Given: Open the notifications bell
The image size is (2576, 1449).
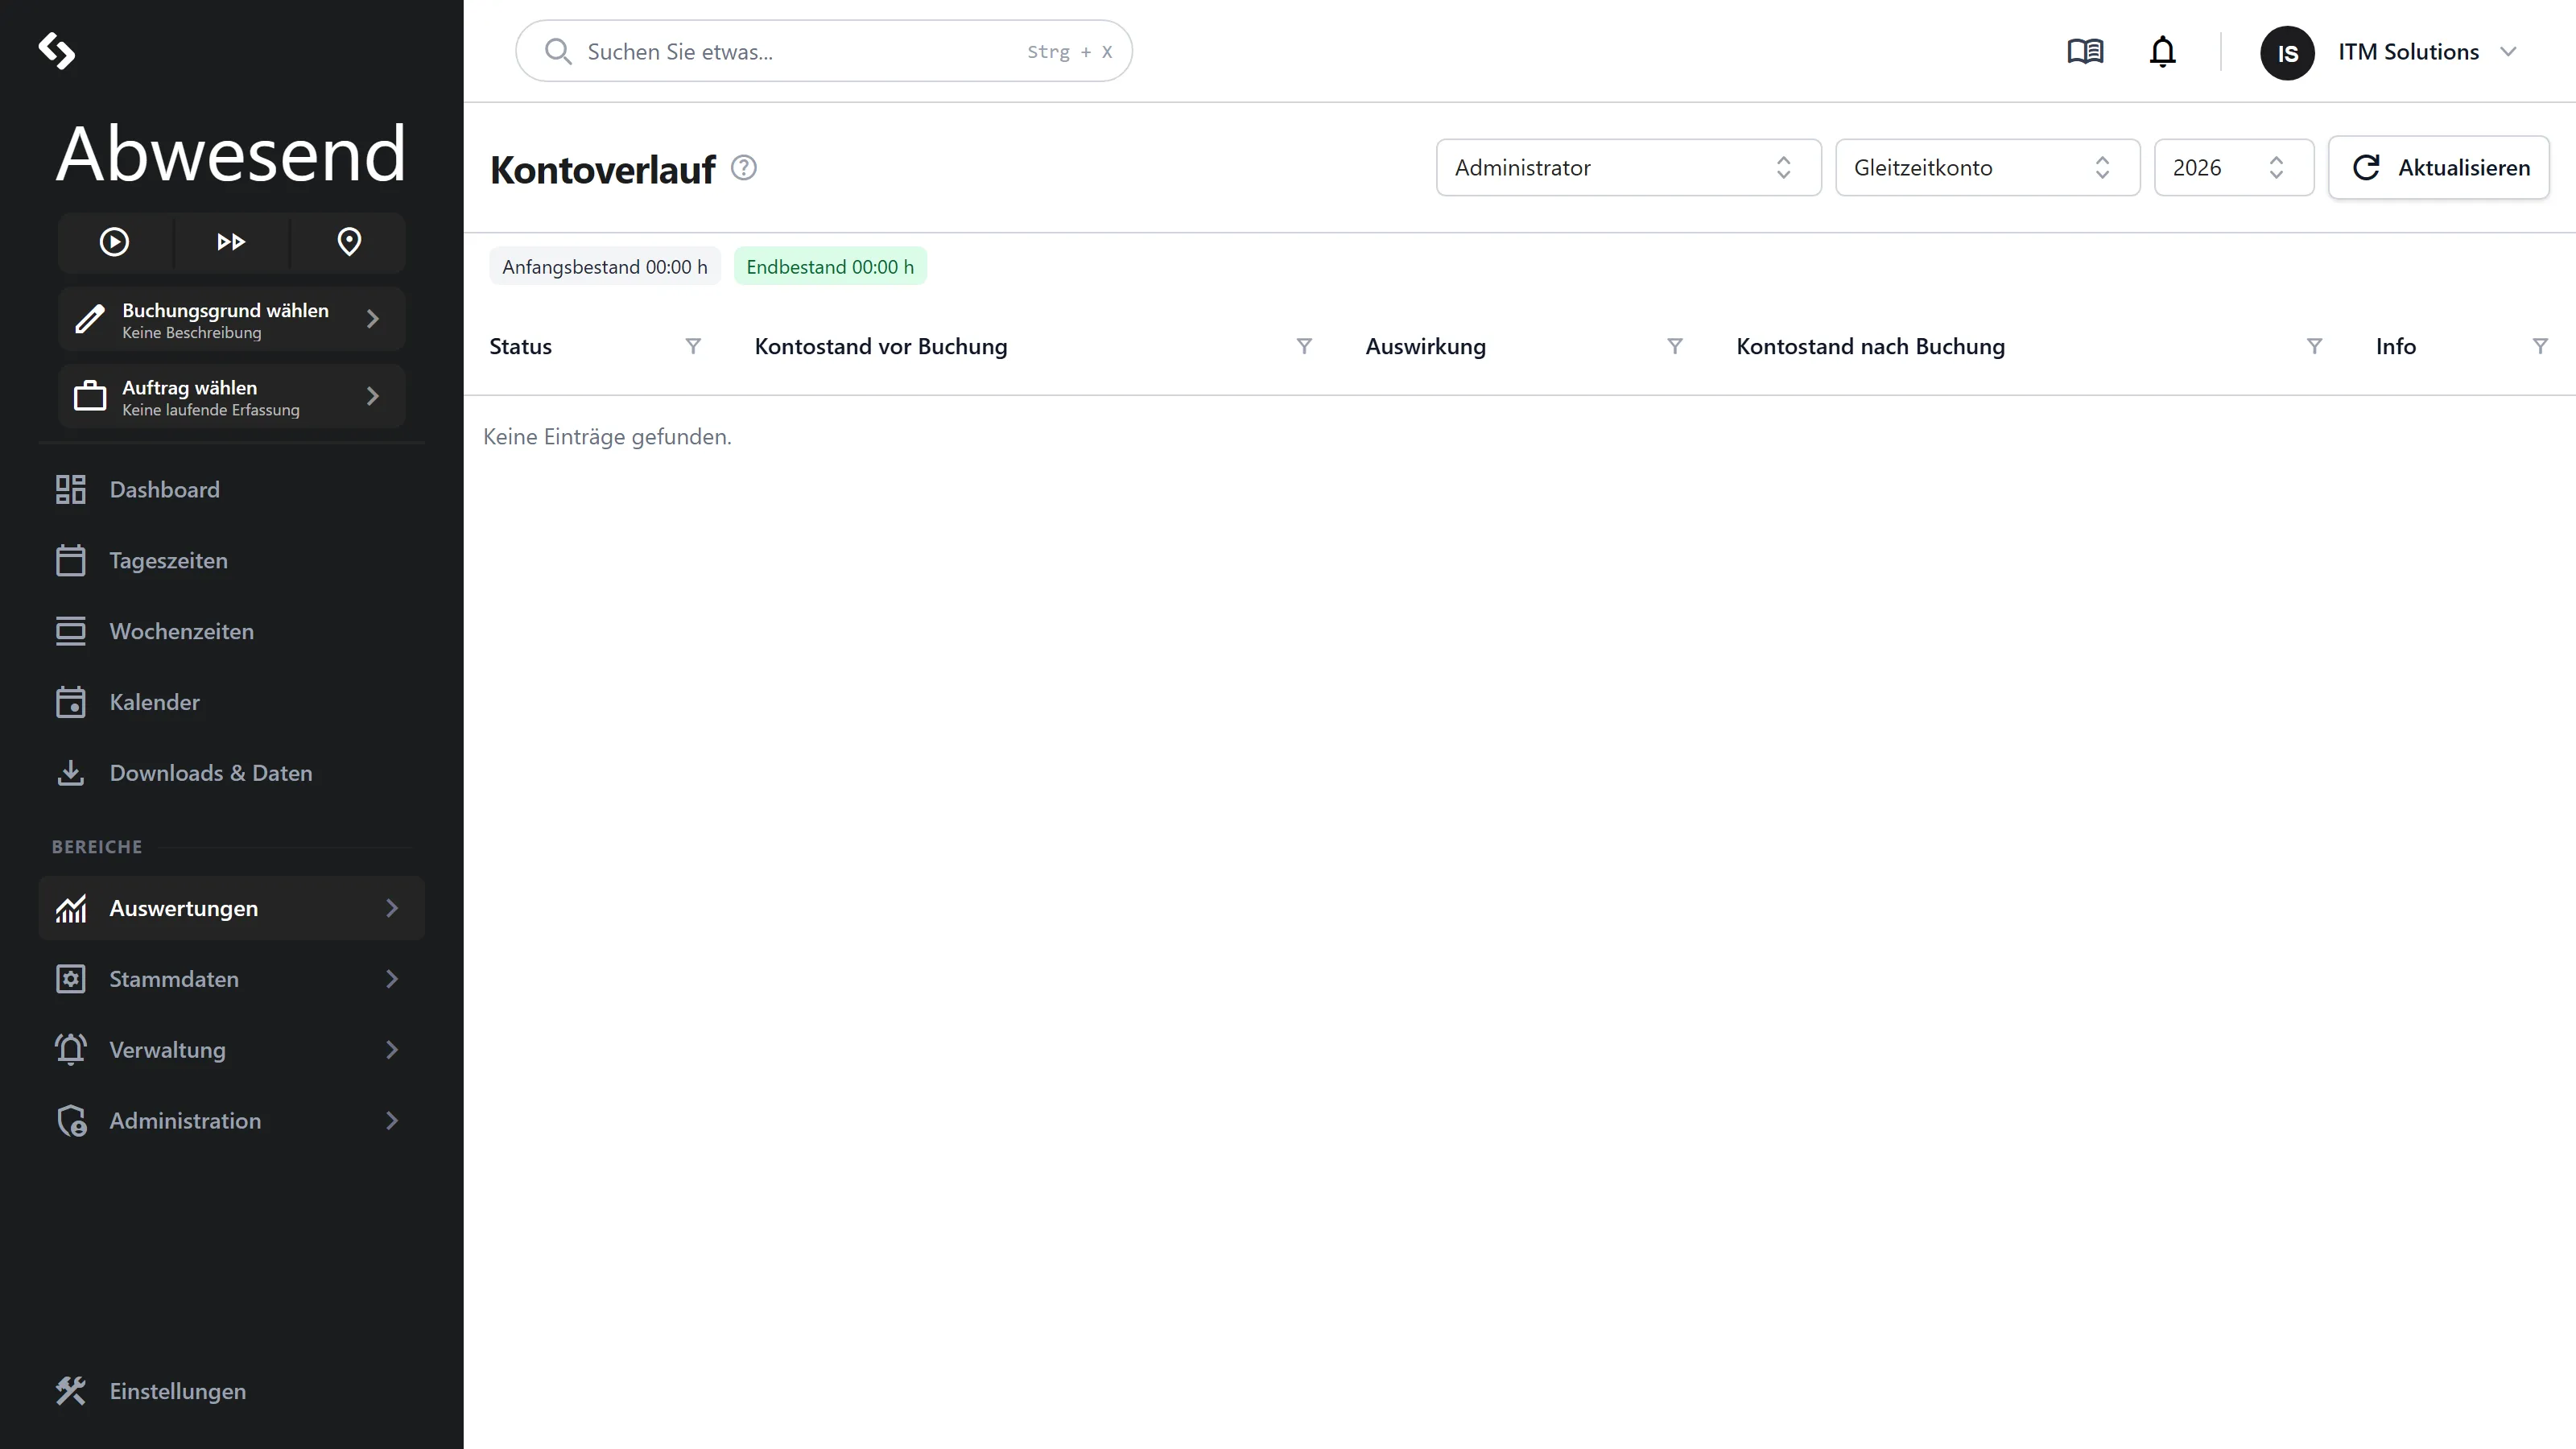Looking at the screenshot, I should tap(2162, 51).
